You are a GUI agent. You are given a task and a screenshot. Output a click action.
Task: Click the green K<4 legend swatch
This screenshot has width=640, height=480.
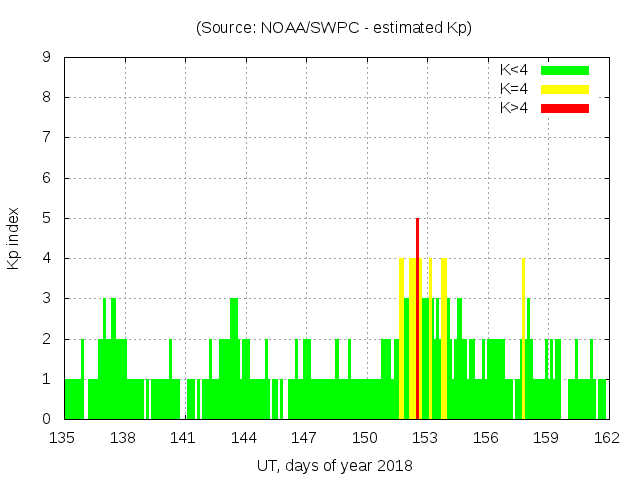(x=565, y=70)
